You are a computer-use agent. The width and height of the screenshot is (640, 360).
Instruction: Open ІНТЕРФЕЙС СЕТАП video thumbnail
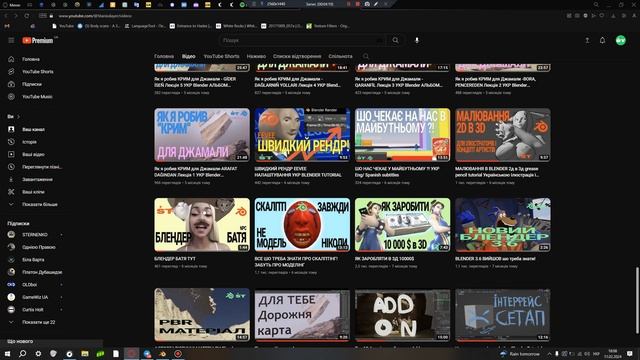pos(503,315)
